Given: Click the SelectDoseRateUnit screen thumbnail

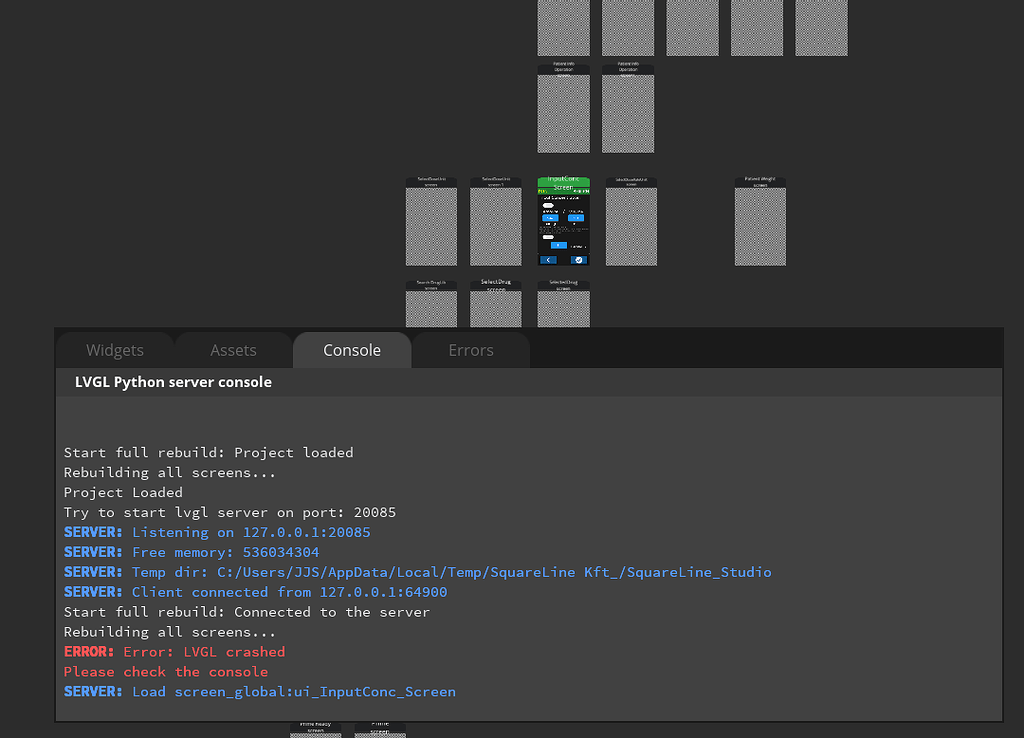Looking at the screenshot, I should 631,226.
